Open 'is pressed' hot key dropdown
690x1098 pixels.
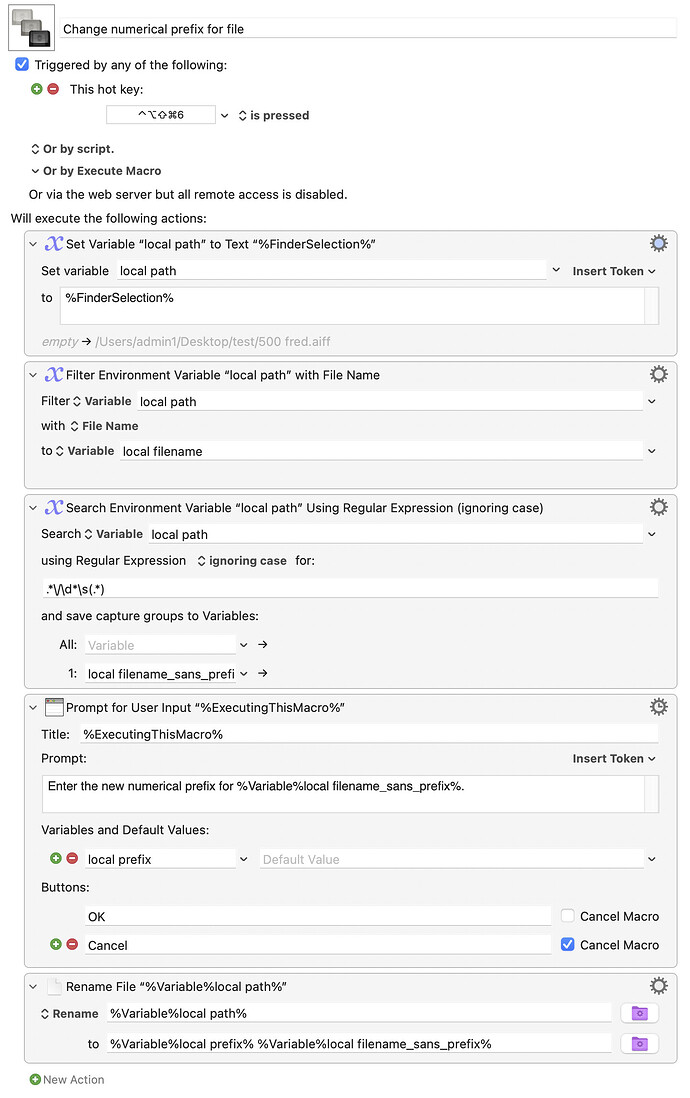273,115
